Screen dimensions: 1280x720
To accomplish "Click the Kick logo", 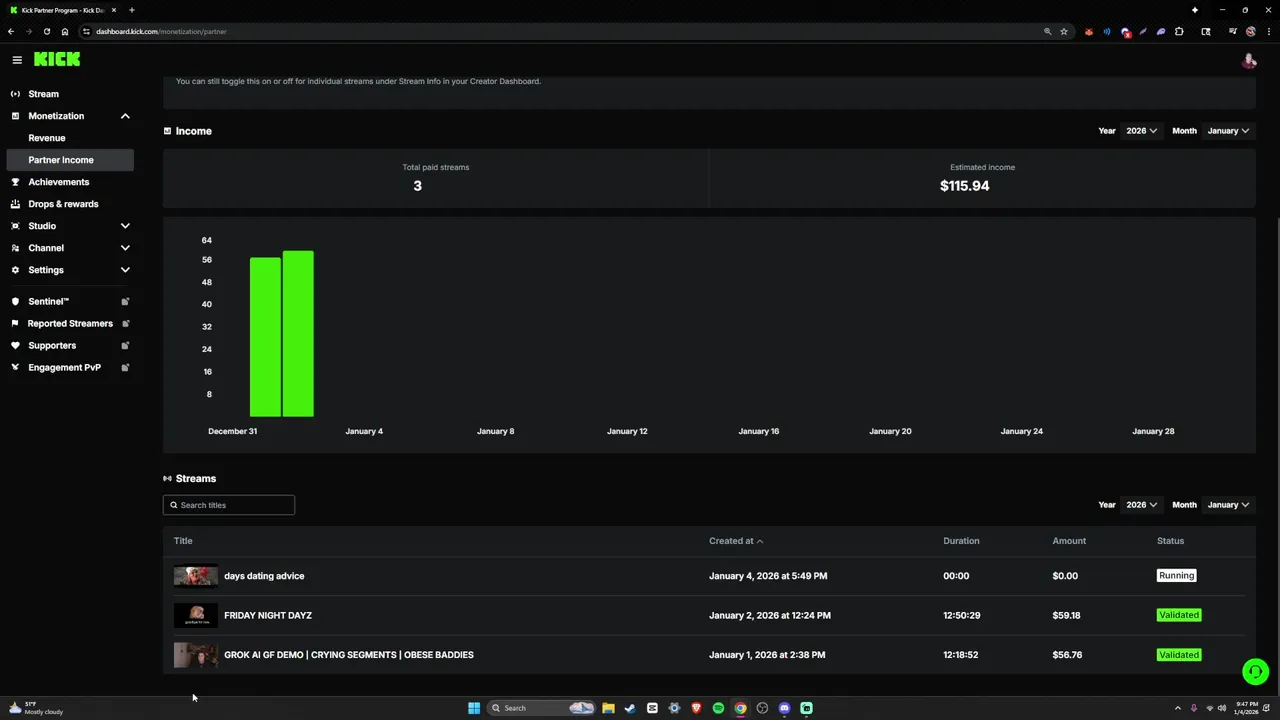I will point(57,60).
